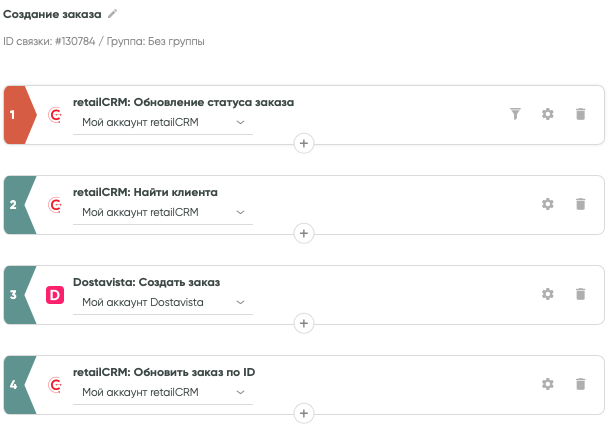Open the "Мой аккаунт Dostavista" dropdown

pos(163,302)
